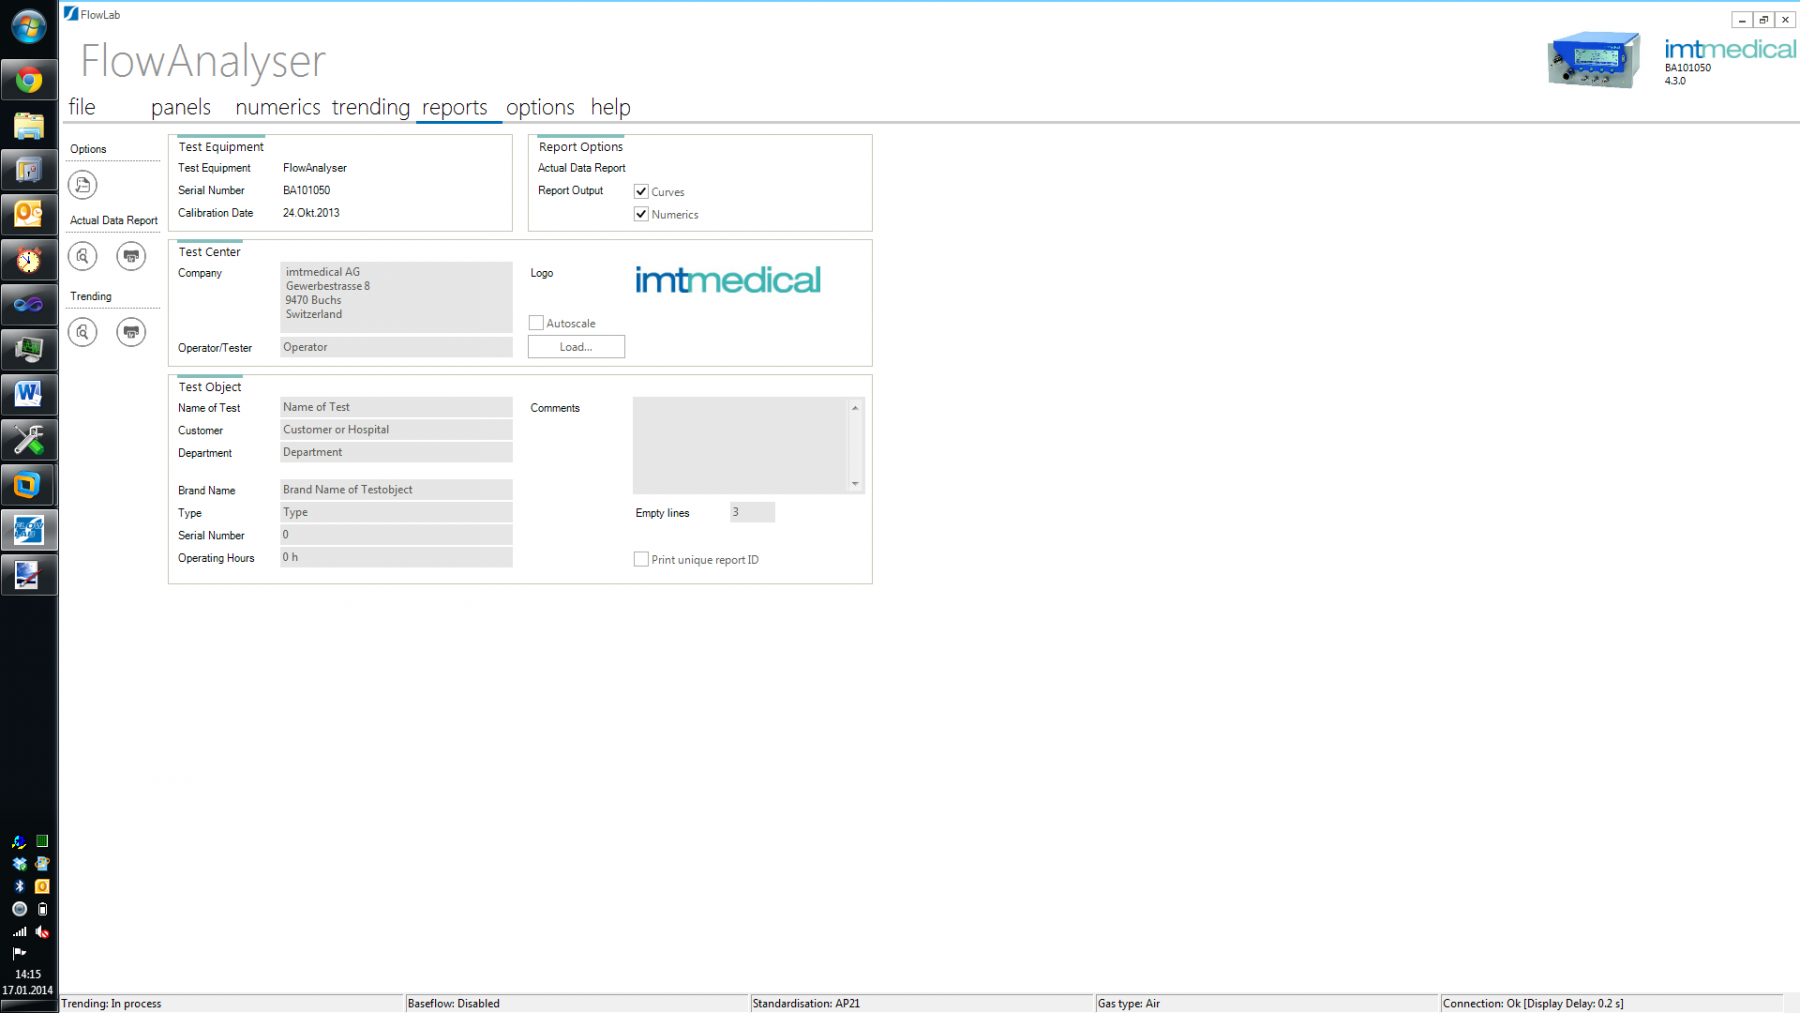This screenshot has height=1013, width=1800.
Task: Preview the Trending report with magnifier icon
Action: click(x=83, y=332)
